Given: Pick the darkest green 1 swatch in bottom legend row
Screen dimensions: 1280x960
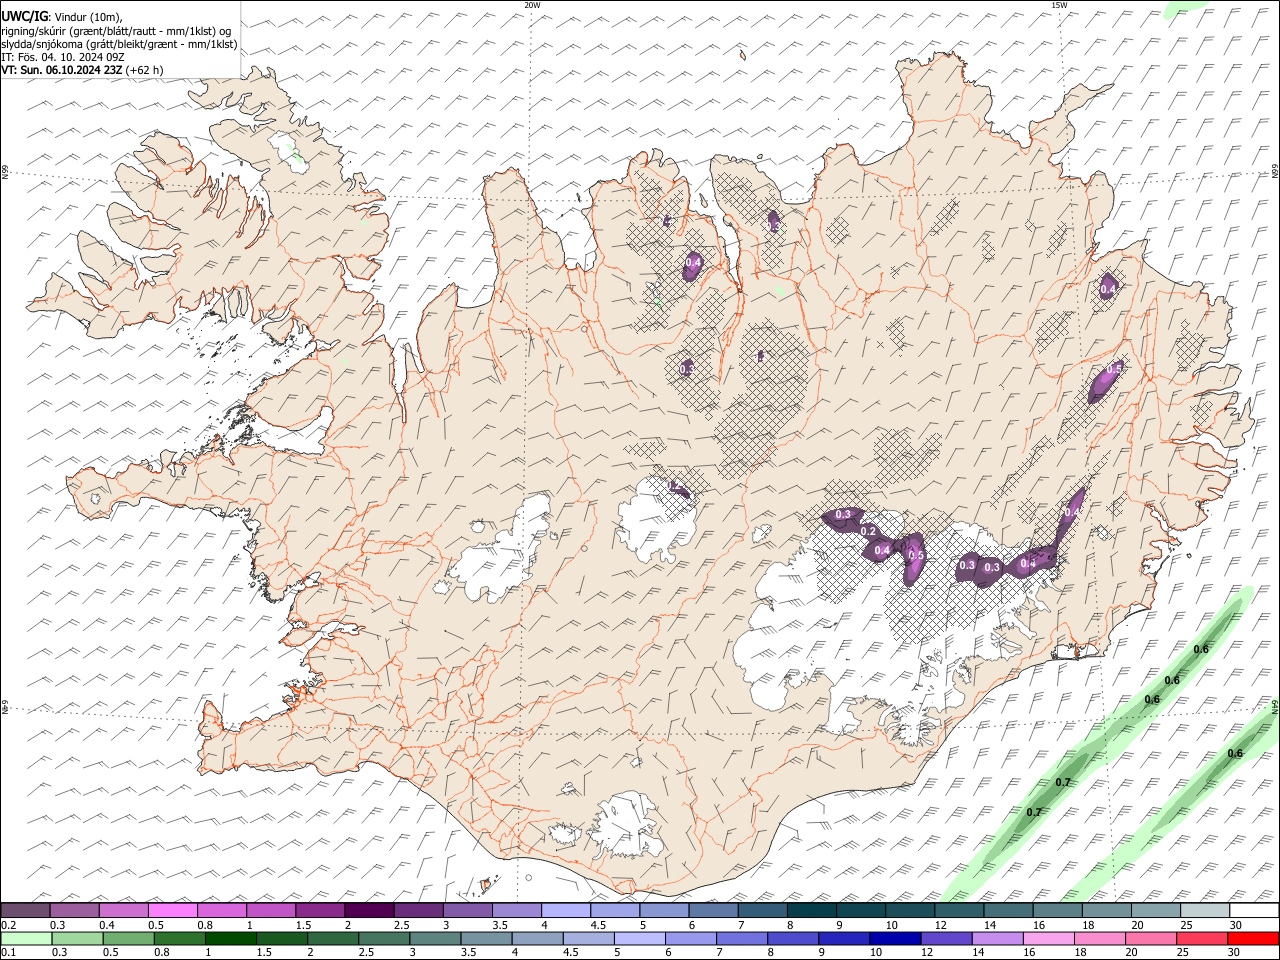Looking at the screenshot, I should click(230, 938).
